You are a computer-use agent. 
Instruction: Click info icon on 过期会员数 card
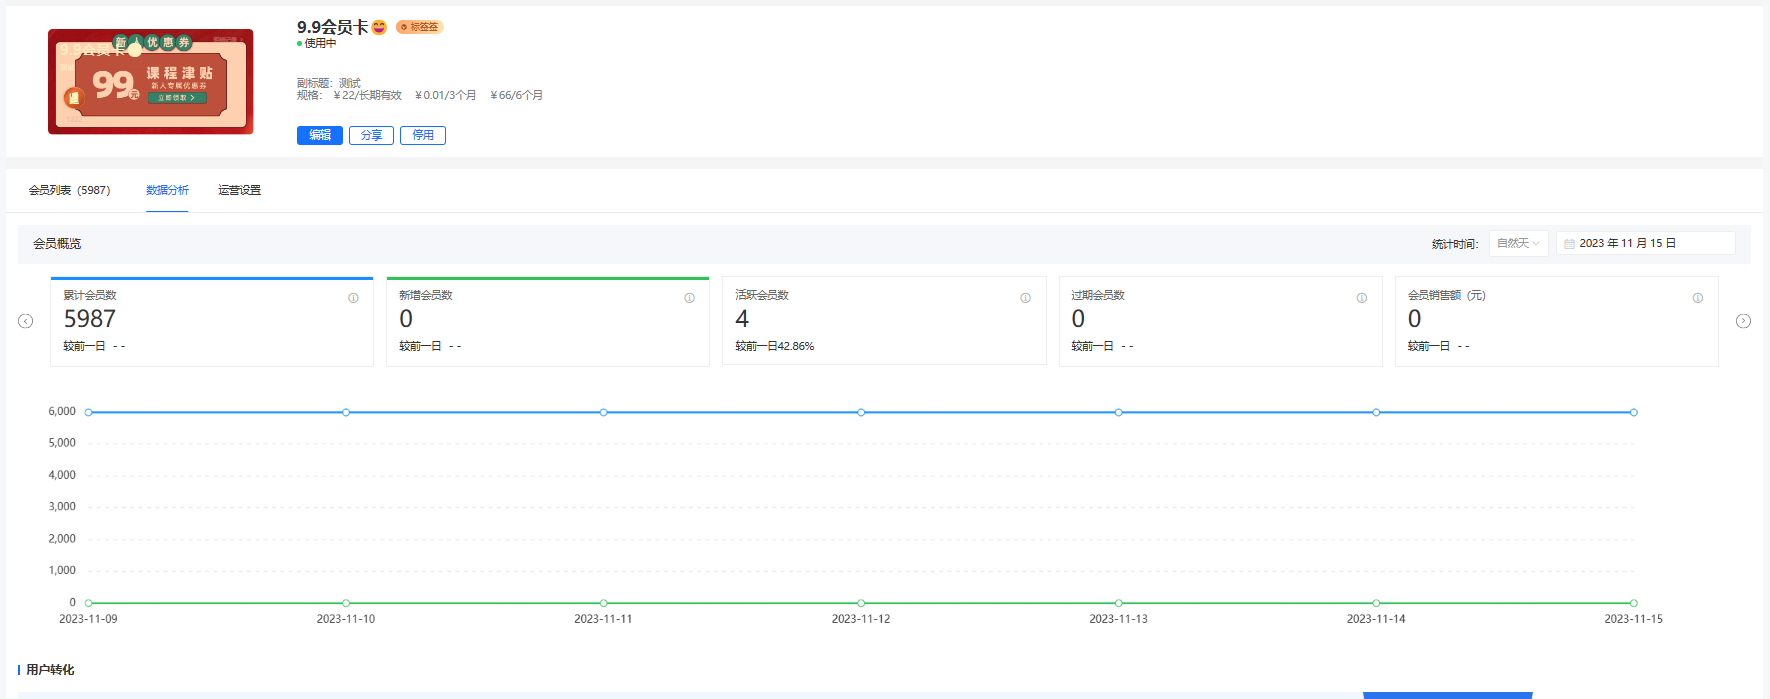(1361, 298)
